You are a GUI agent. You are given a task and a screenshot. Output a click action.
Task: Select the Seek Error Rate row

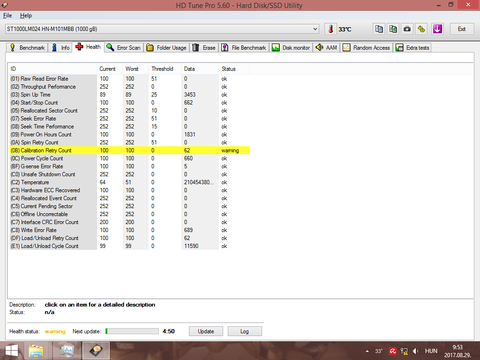pyautogui.click(x=129, y=119)
